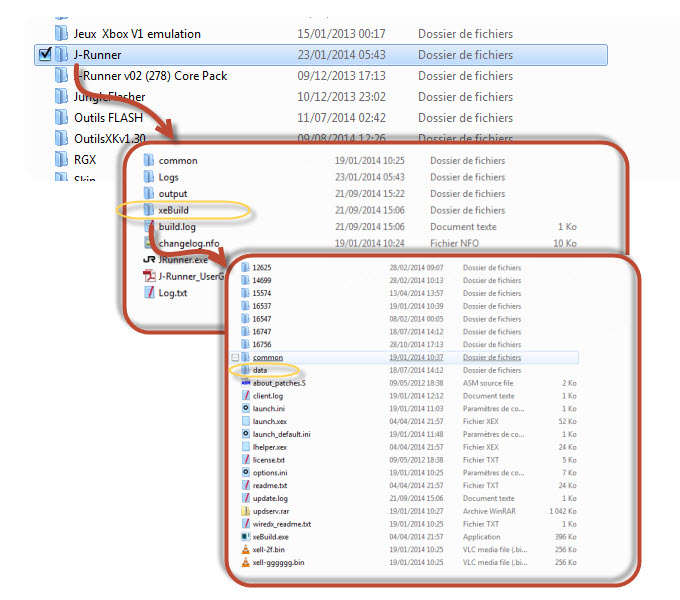Click the launch.xex file icon

[245, 421]
